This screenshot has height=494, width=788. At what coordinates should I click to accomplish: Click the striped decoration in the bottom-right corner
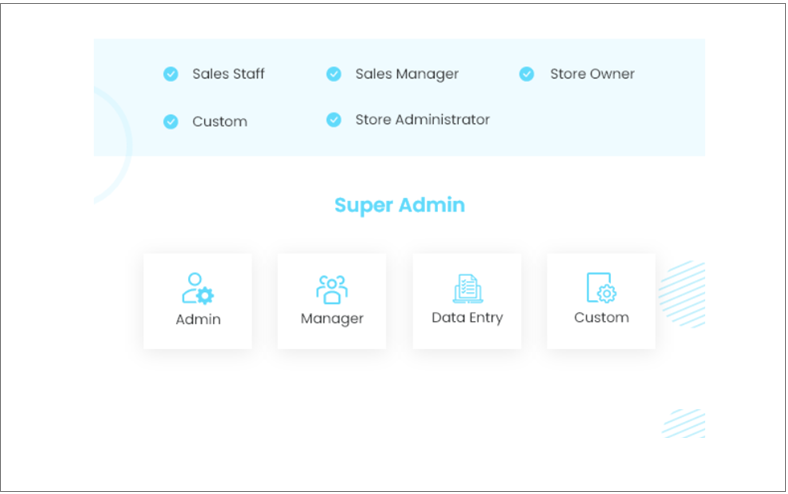pyautogui.click(x=685, y=423)
